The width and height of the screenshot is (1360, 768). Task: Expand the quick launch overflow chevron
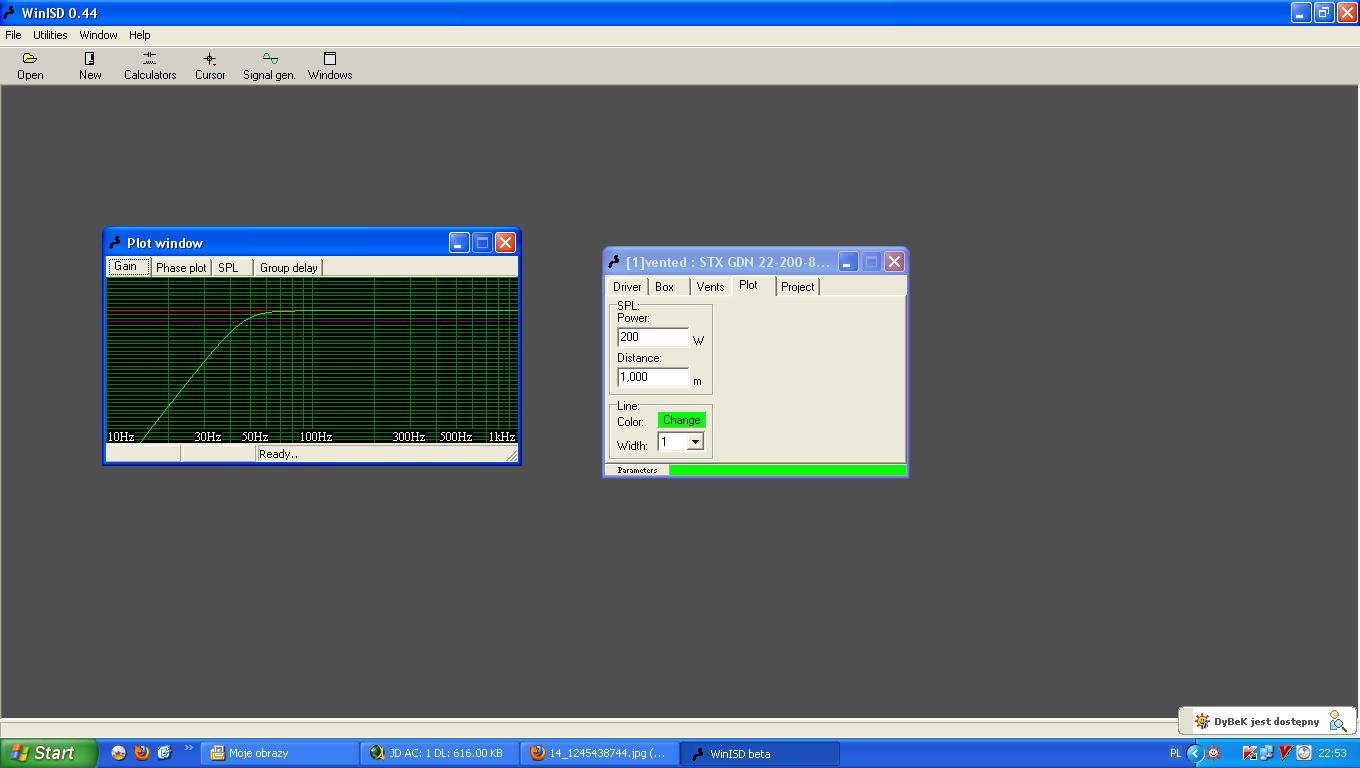point(188,748)
